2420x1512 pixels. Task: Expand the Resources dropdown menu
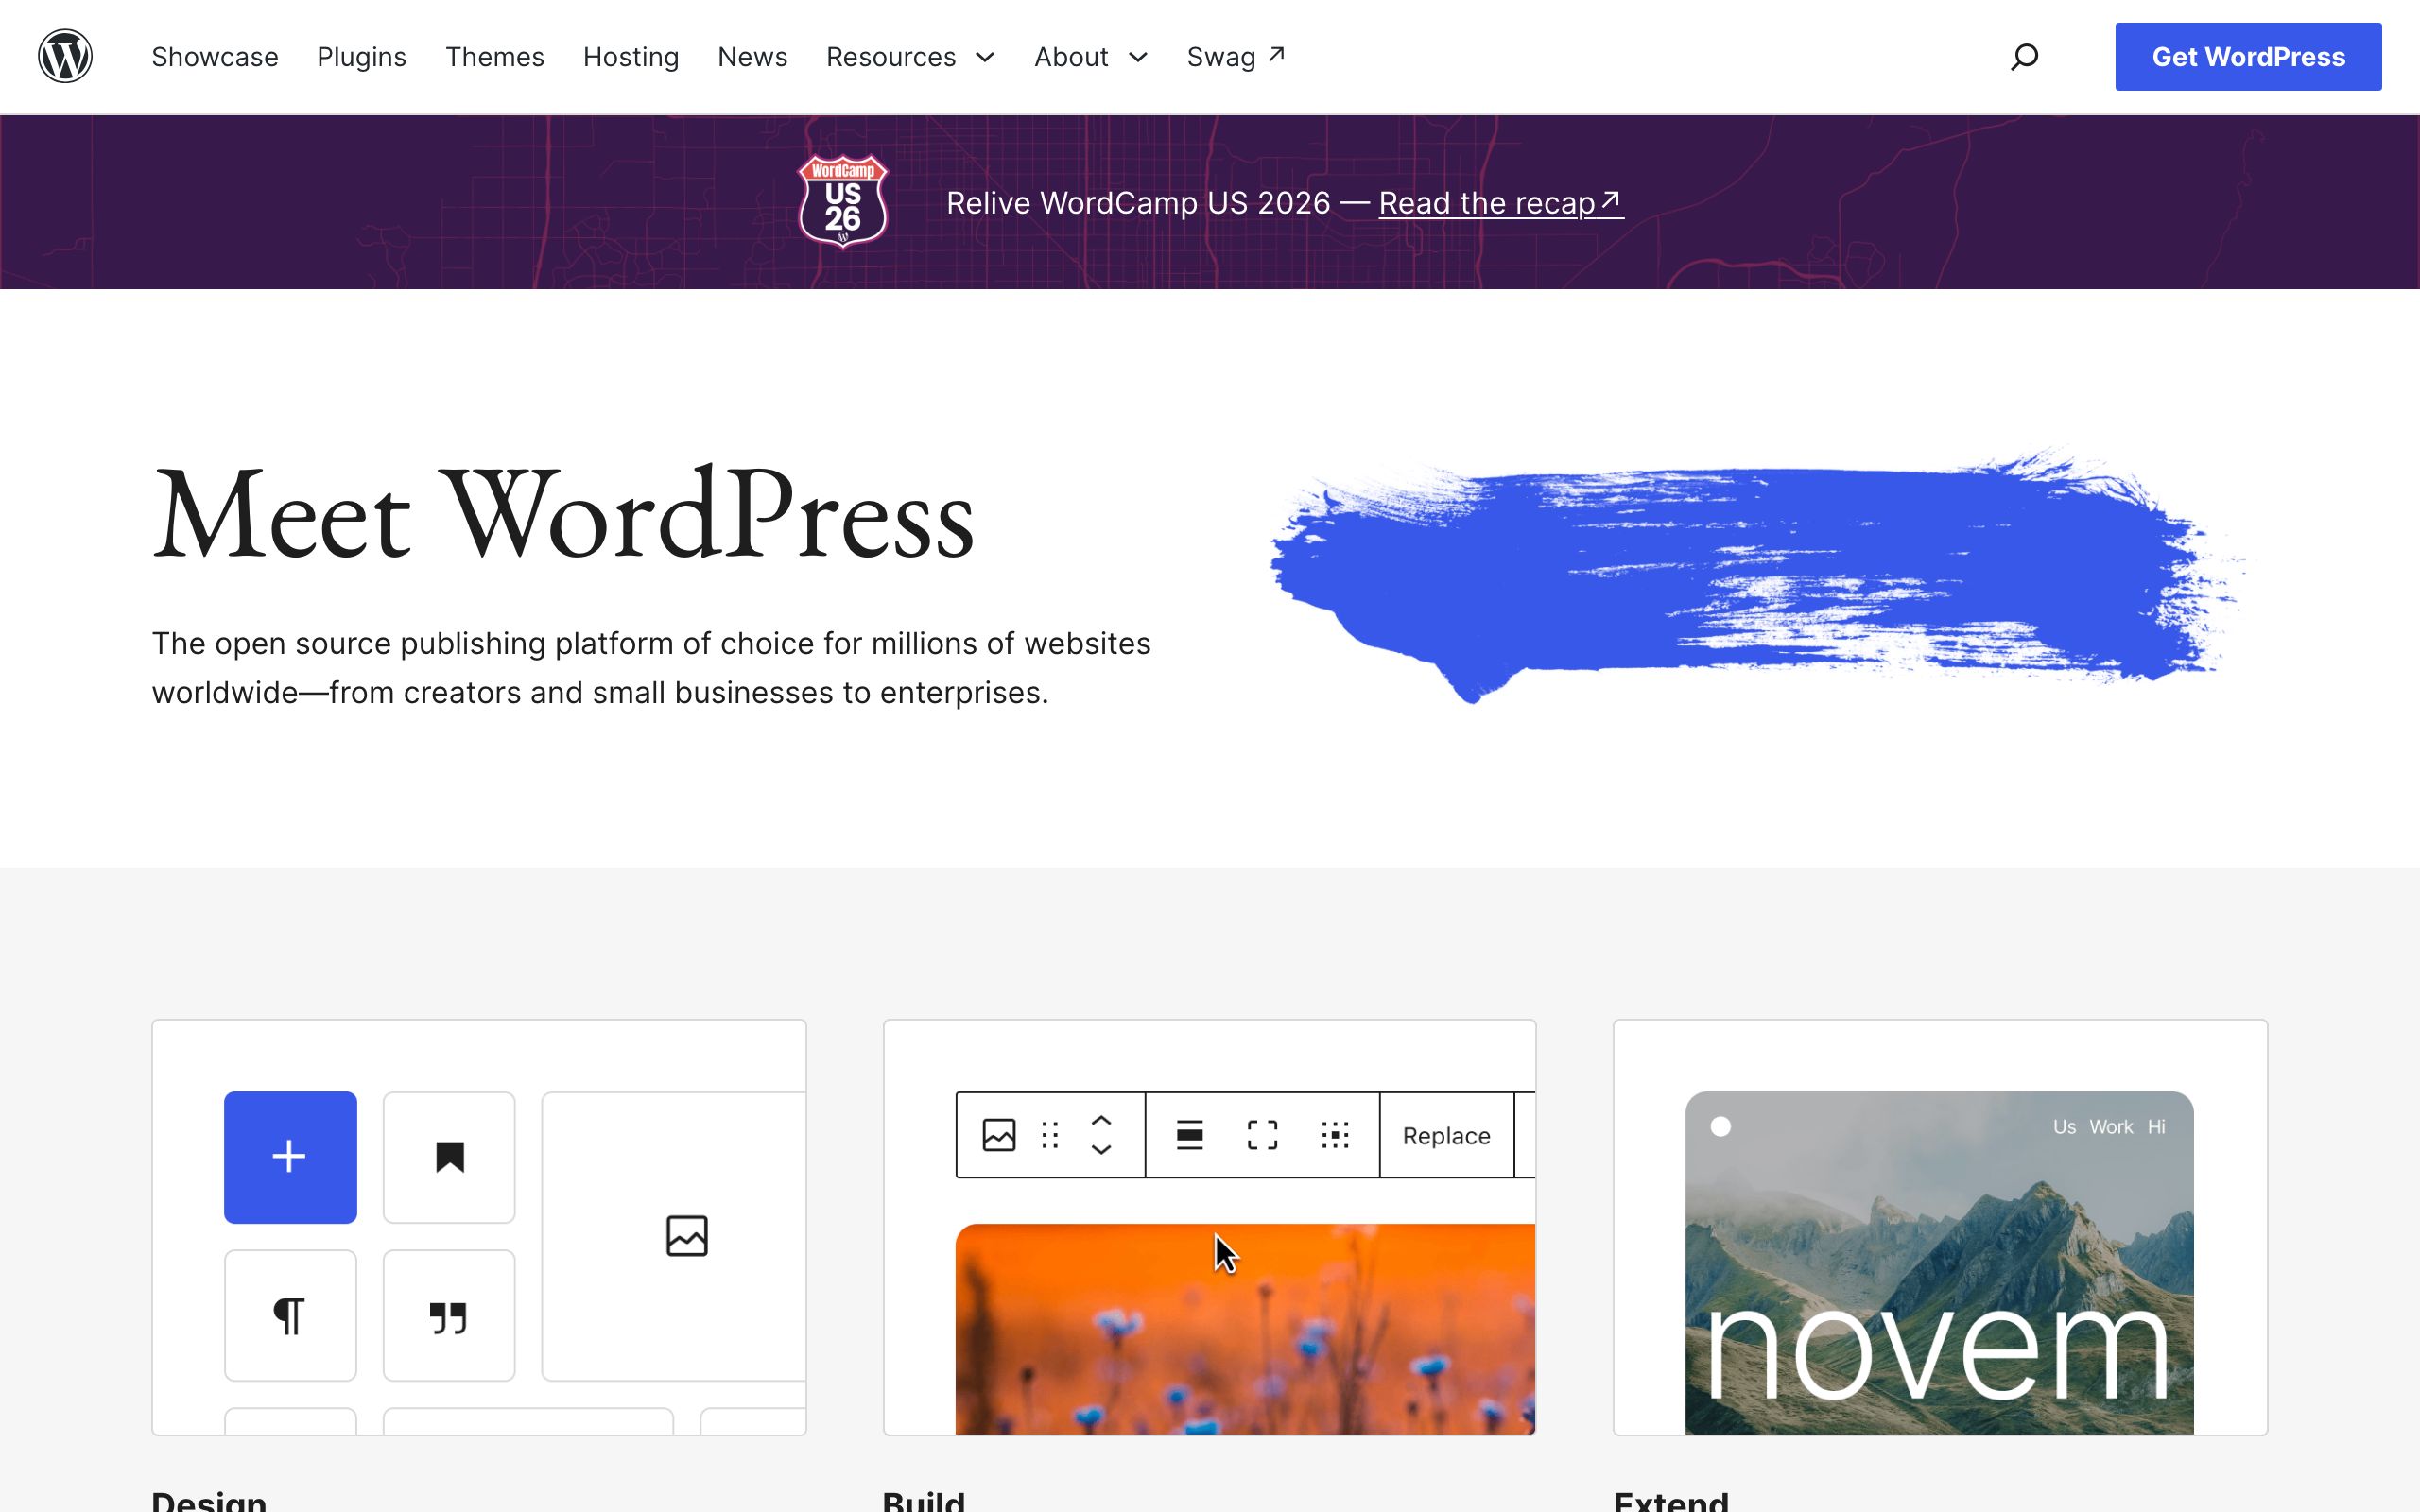coord(910,57)
